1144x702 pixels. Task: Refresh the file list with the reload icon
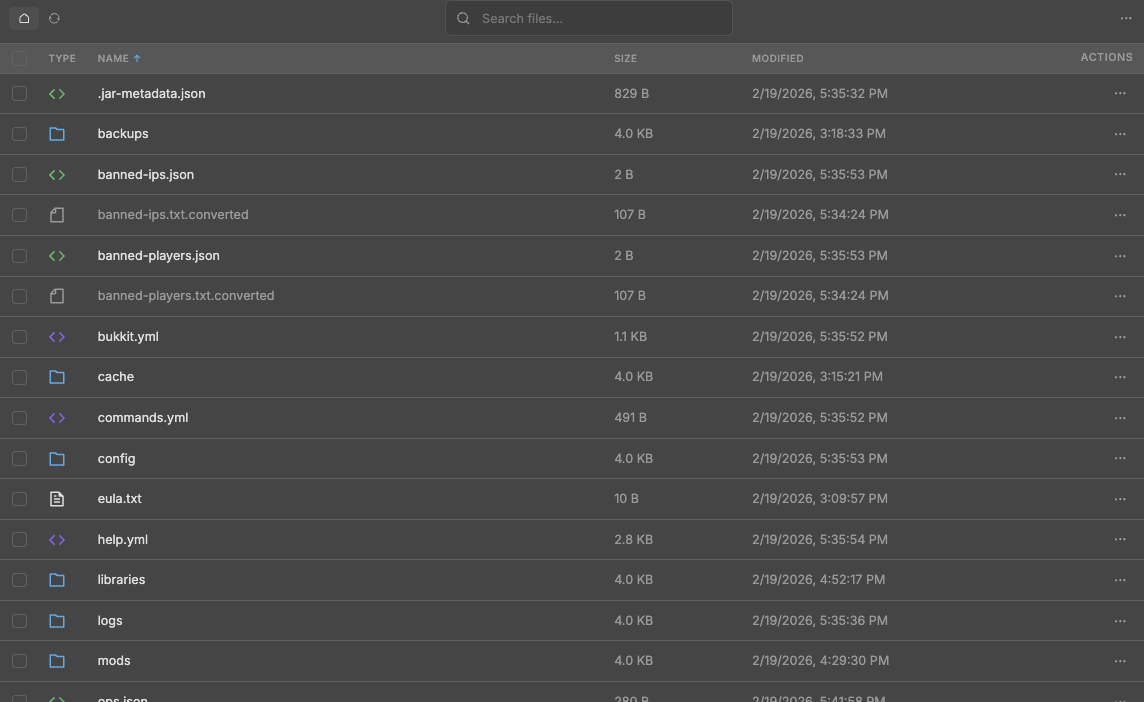pyautogui.click(x=55, y=18)
